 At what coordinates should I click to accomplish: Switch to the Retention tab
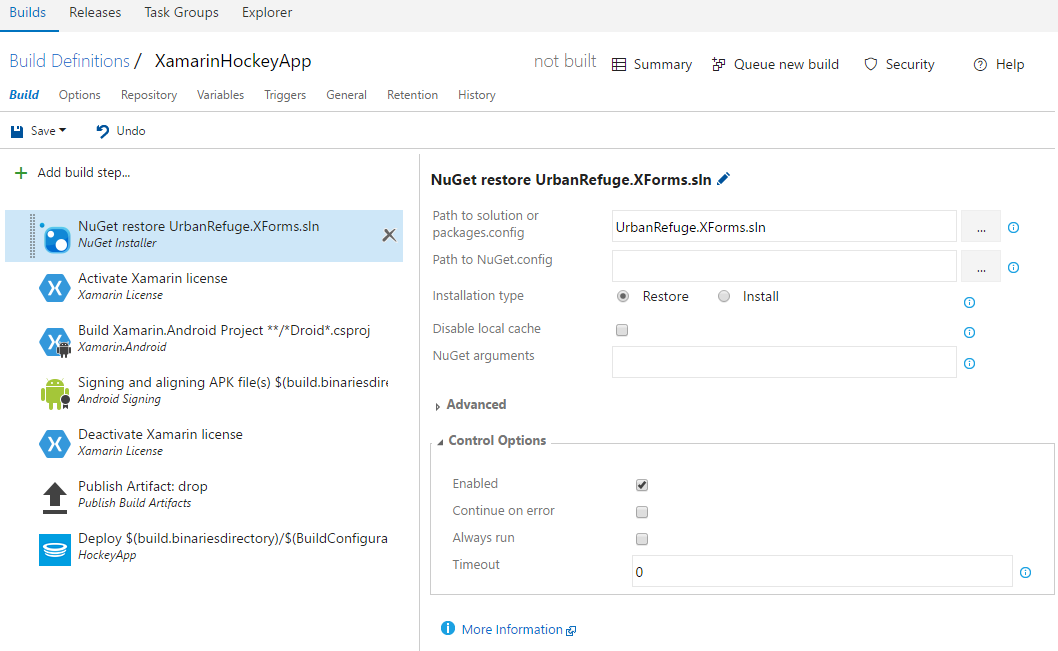[x=412, y=95]
